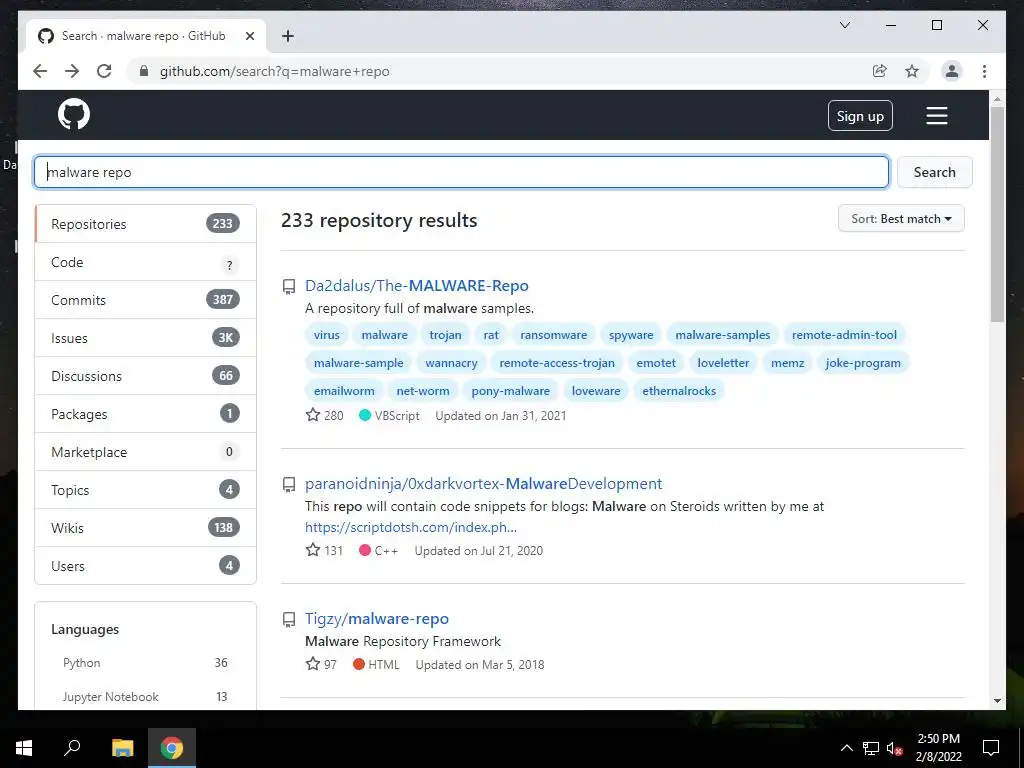
Task: Go back with the browser back arrow
Action: [x=40, y=71]
